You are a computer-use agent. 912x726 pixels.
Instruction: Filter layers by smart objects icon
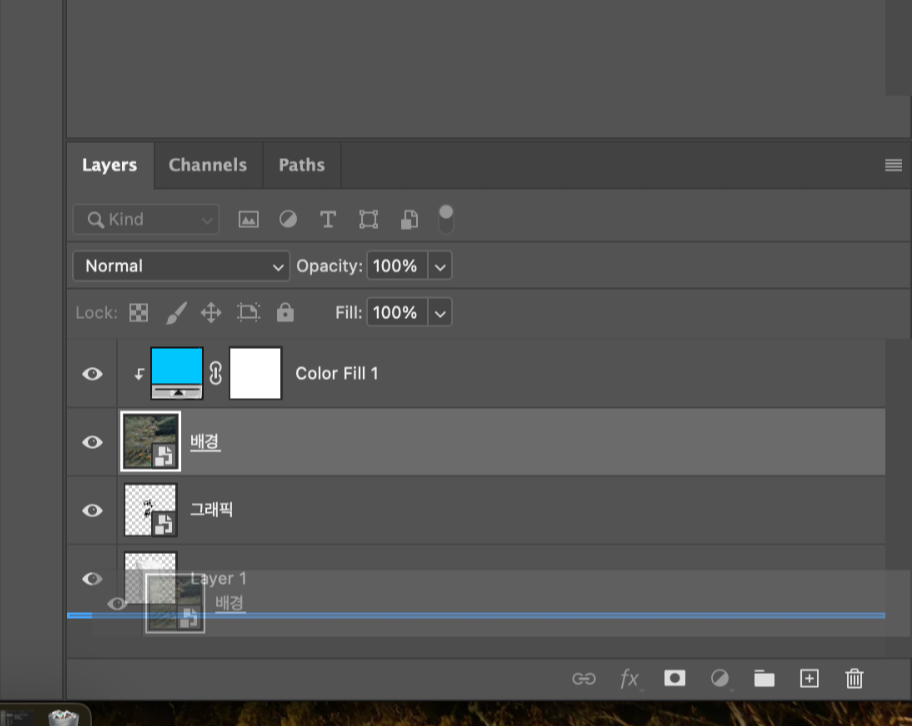(409, 219)
